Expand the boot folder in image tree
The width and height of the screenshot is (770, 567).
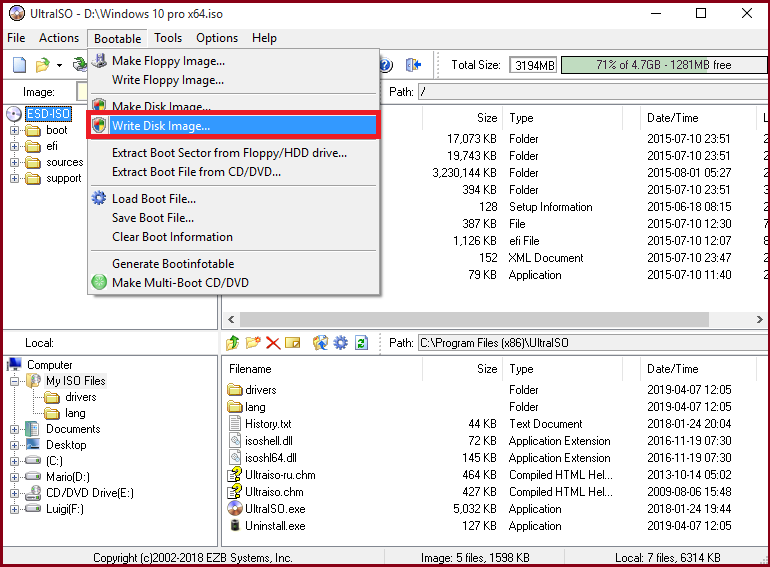14,131
